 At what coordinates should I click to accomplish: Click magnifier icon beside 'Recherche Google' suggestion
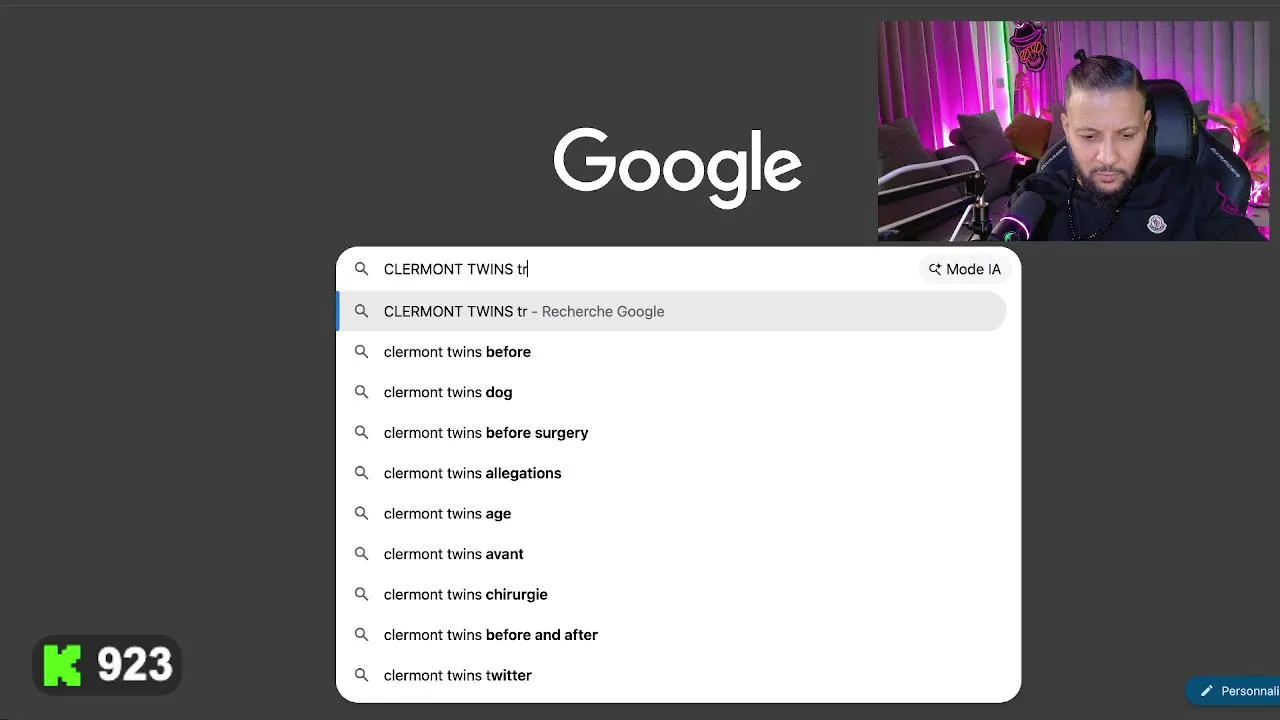point(362,311)
